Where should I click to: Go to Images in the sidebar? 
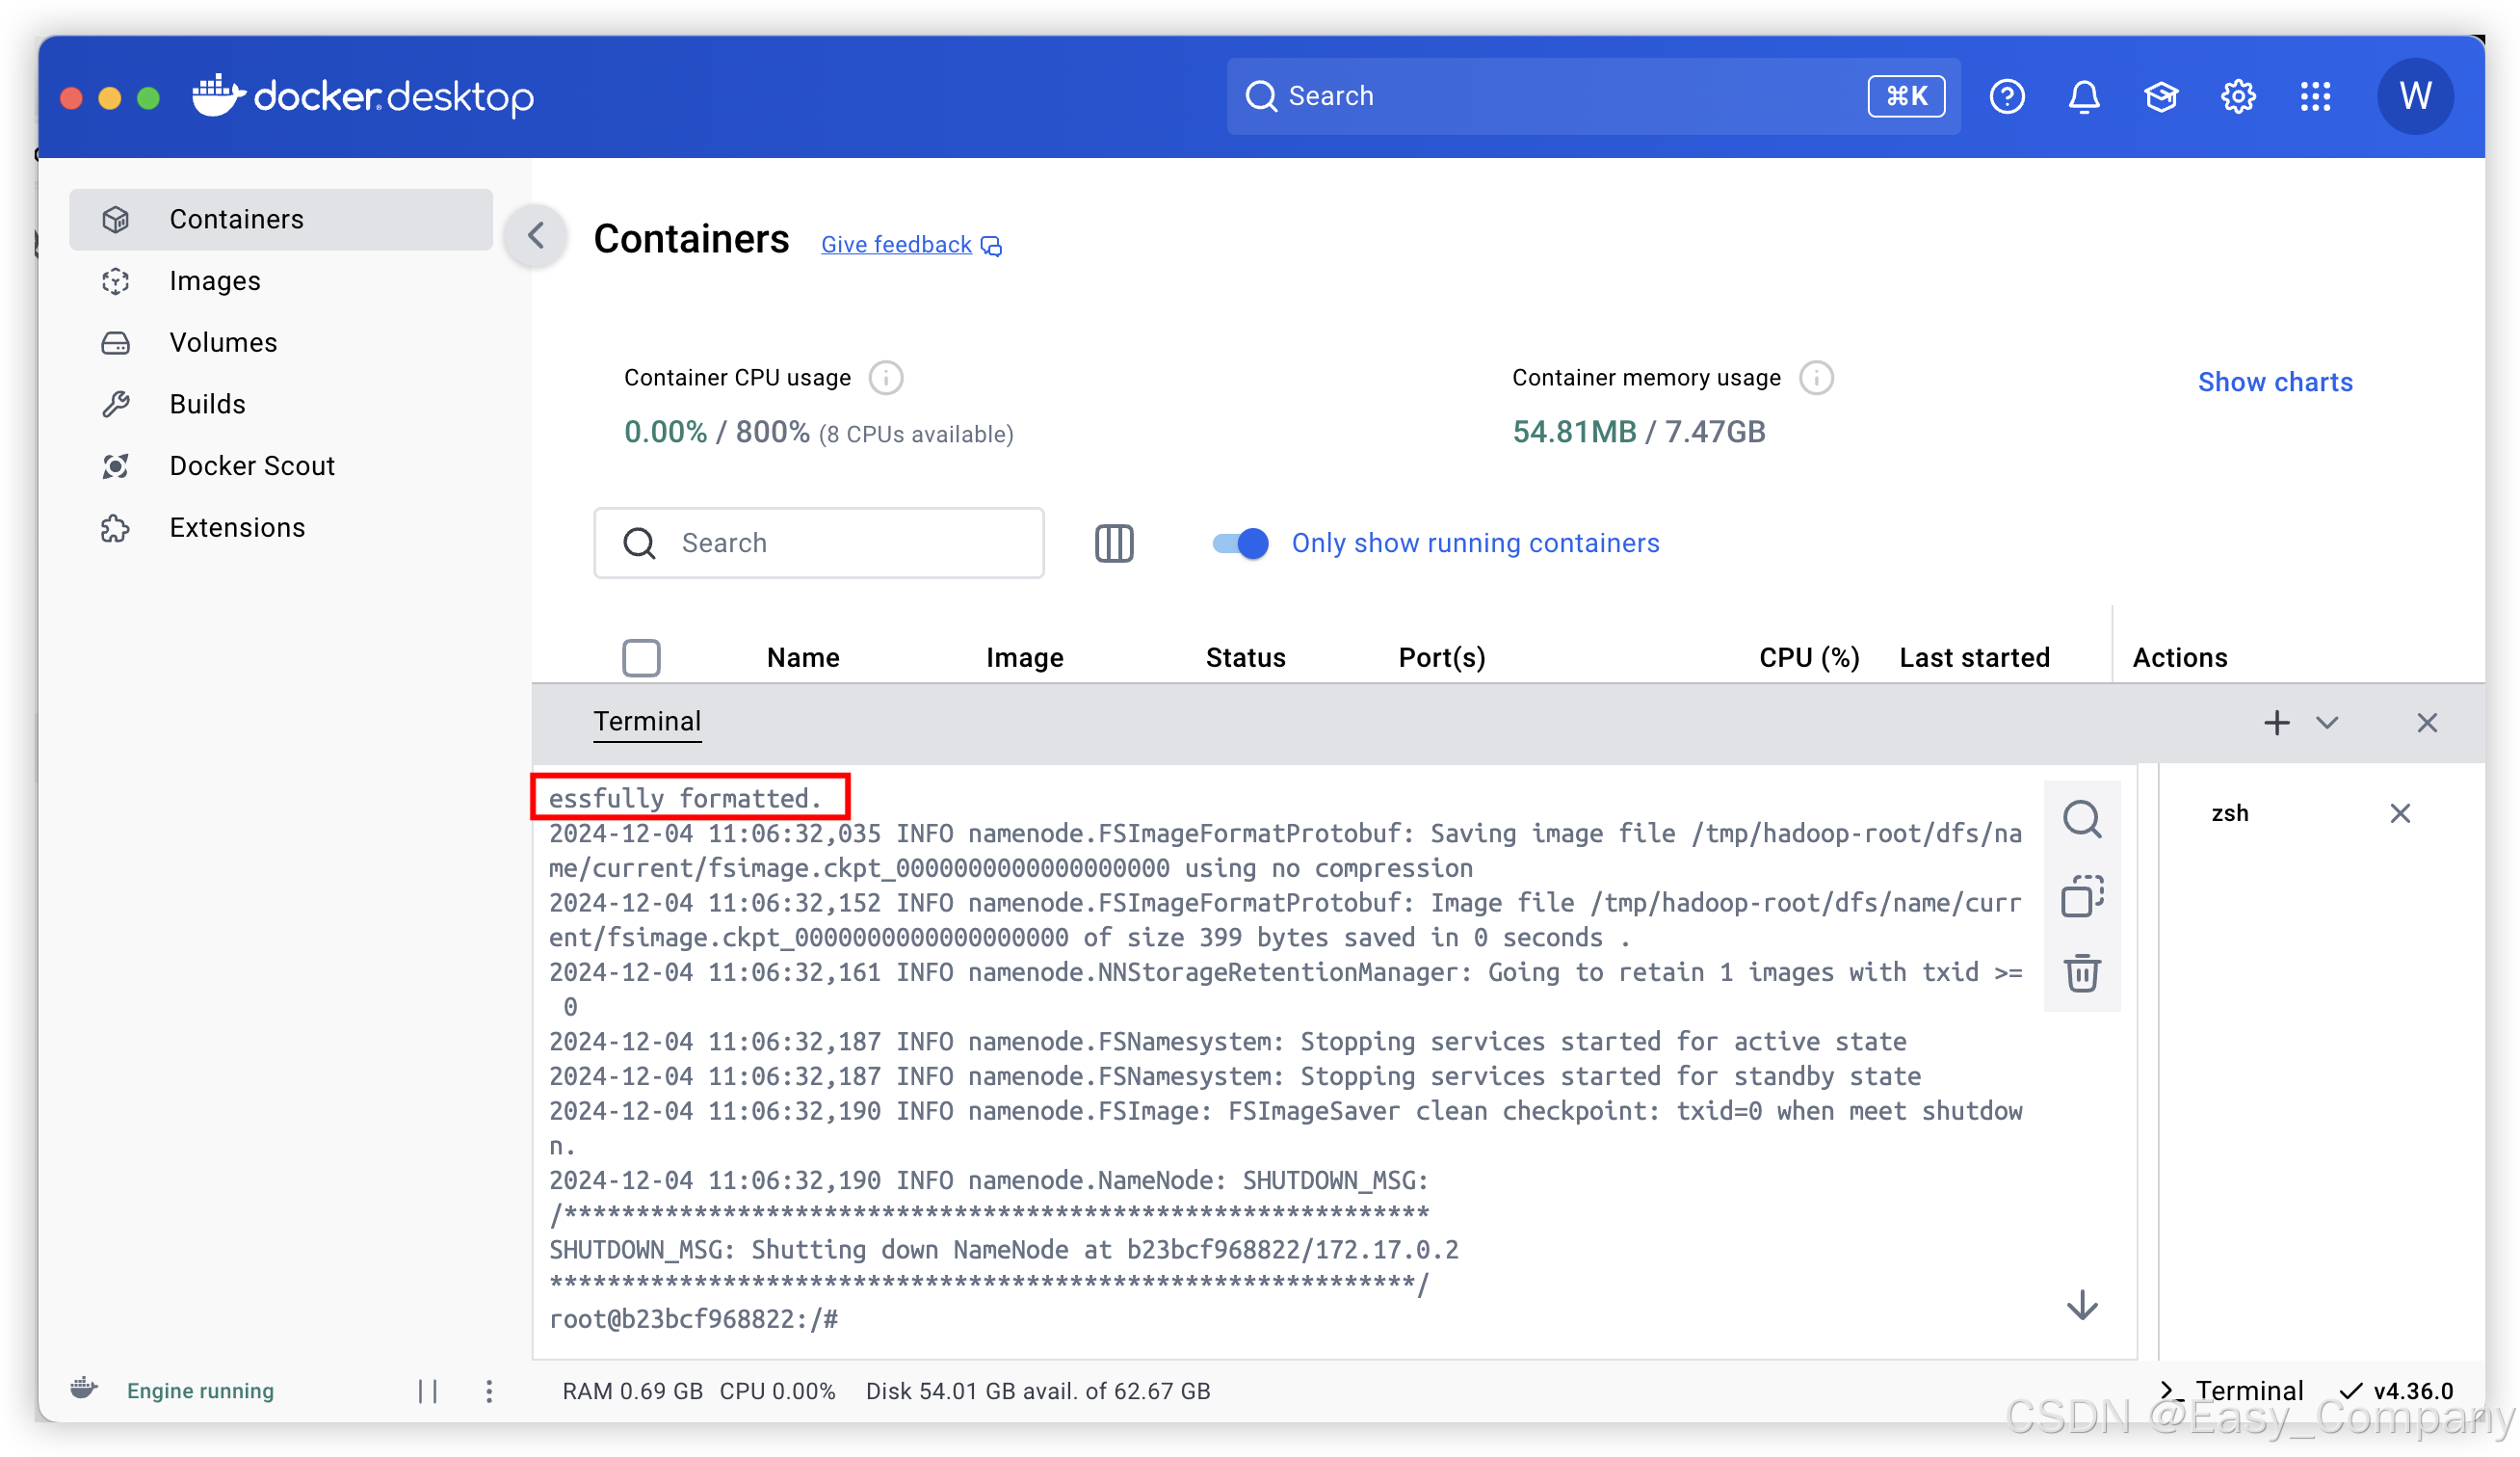click(281, 281)
